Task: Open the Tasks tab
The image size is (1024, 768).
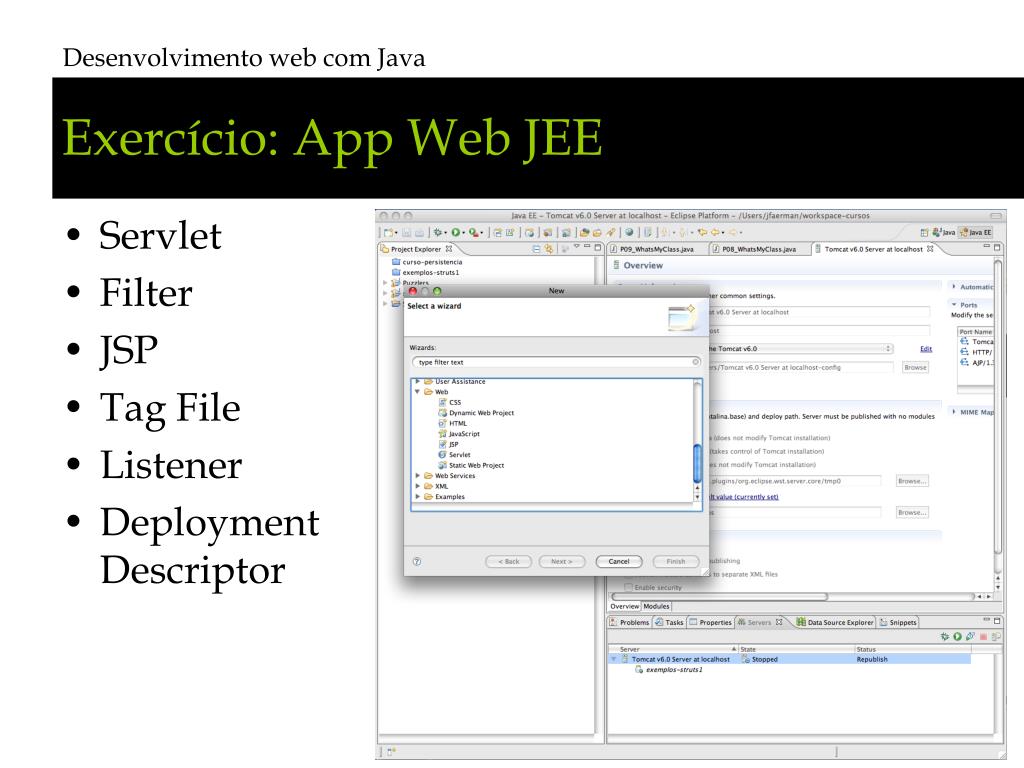Action: point(669,622)
